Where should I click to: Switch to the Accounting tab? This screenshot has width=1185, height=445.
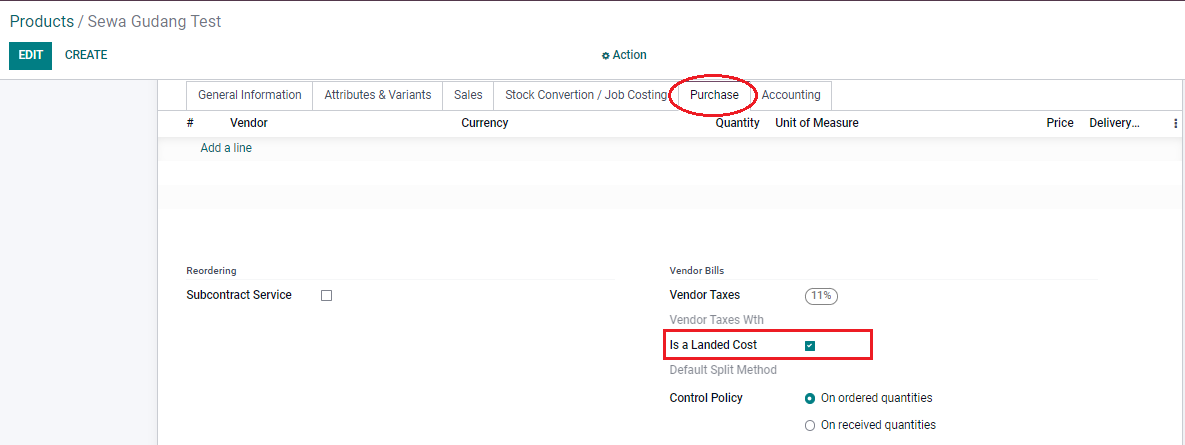pyautogui.click(x=791, y=95)
